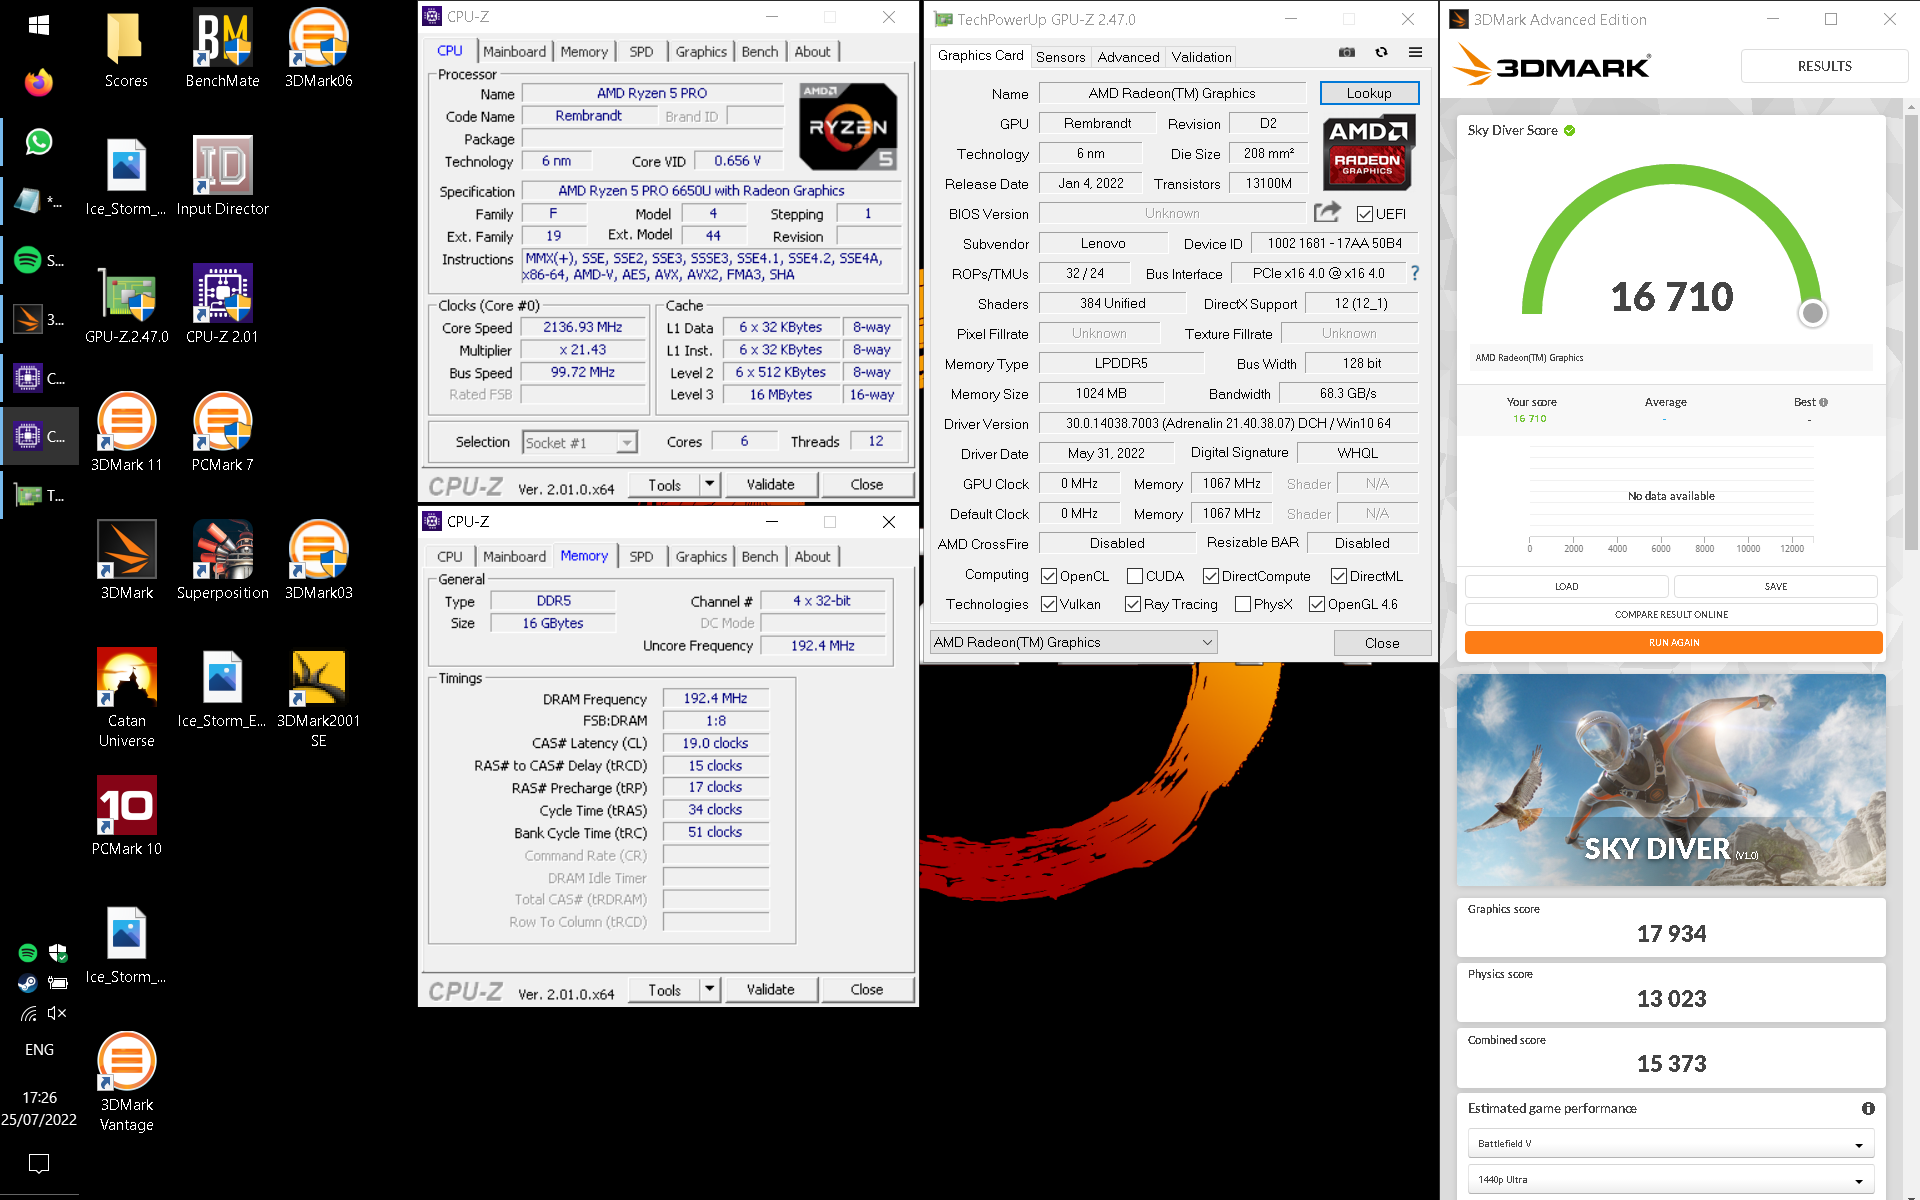
Task: Select the Superposition desktop shortcut
Action: [x=222, y=560]
